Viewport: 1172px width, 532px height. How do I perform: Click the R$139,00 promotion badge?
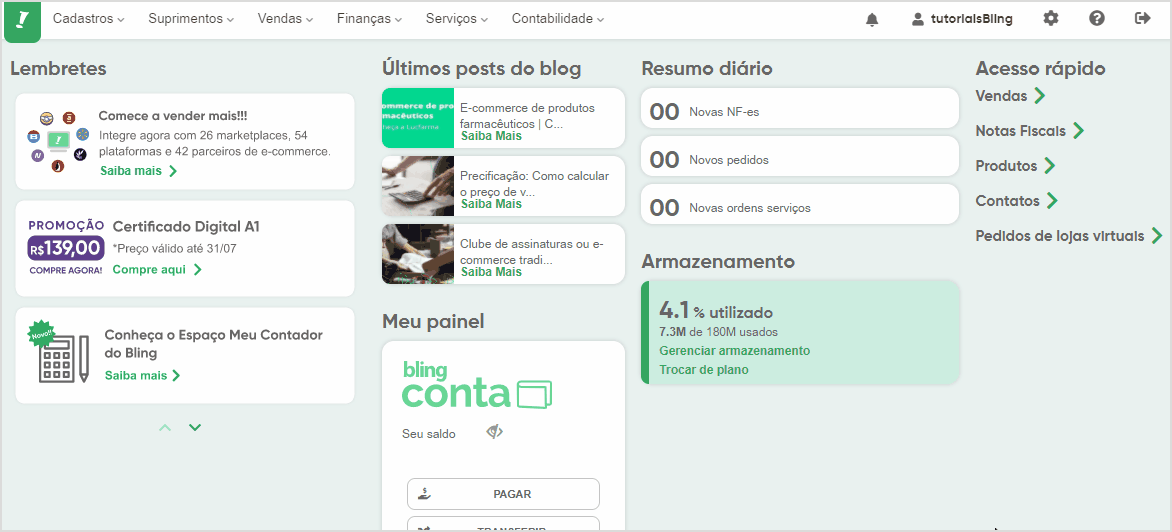tap(66, 247)
